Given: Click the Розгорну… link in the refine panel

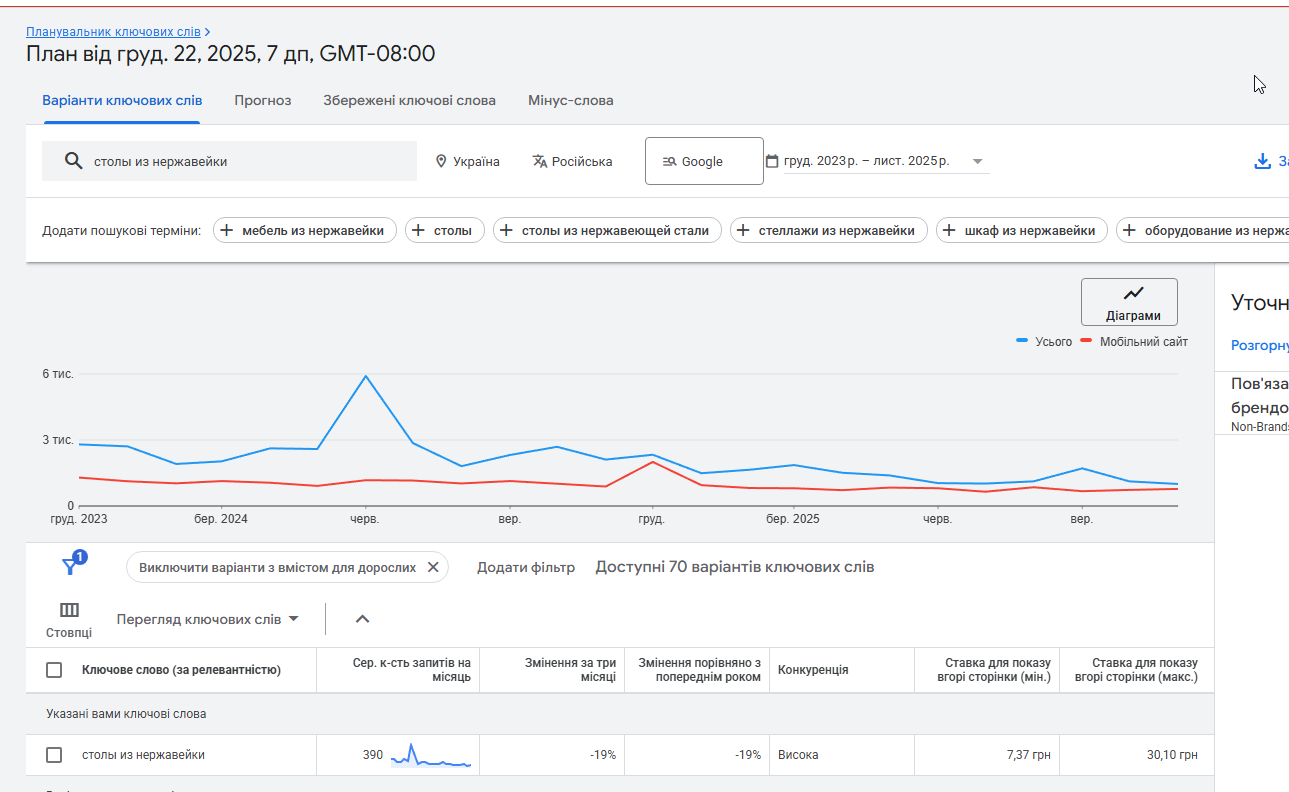Looking at the screenshot, I should (1259, 345).
